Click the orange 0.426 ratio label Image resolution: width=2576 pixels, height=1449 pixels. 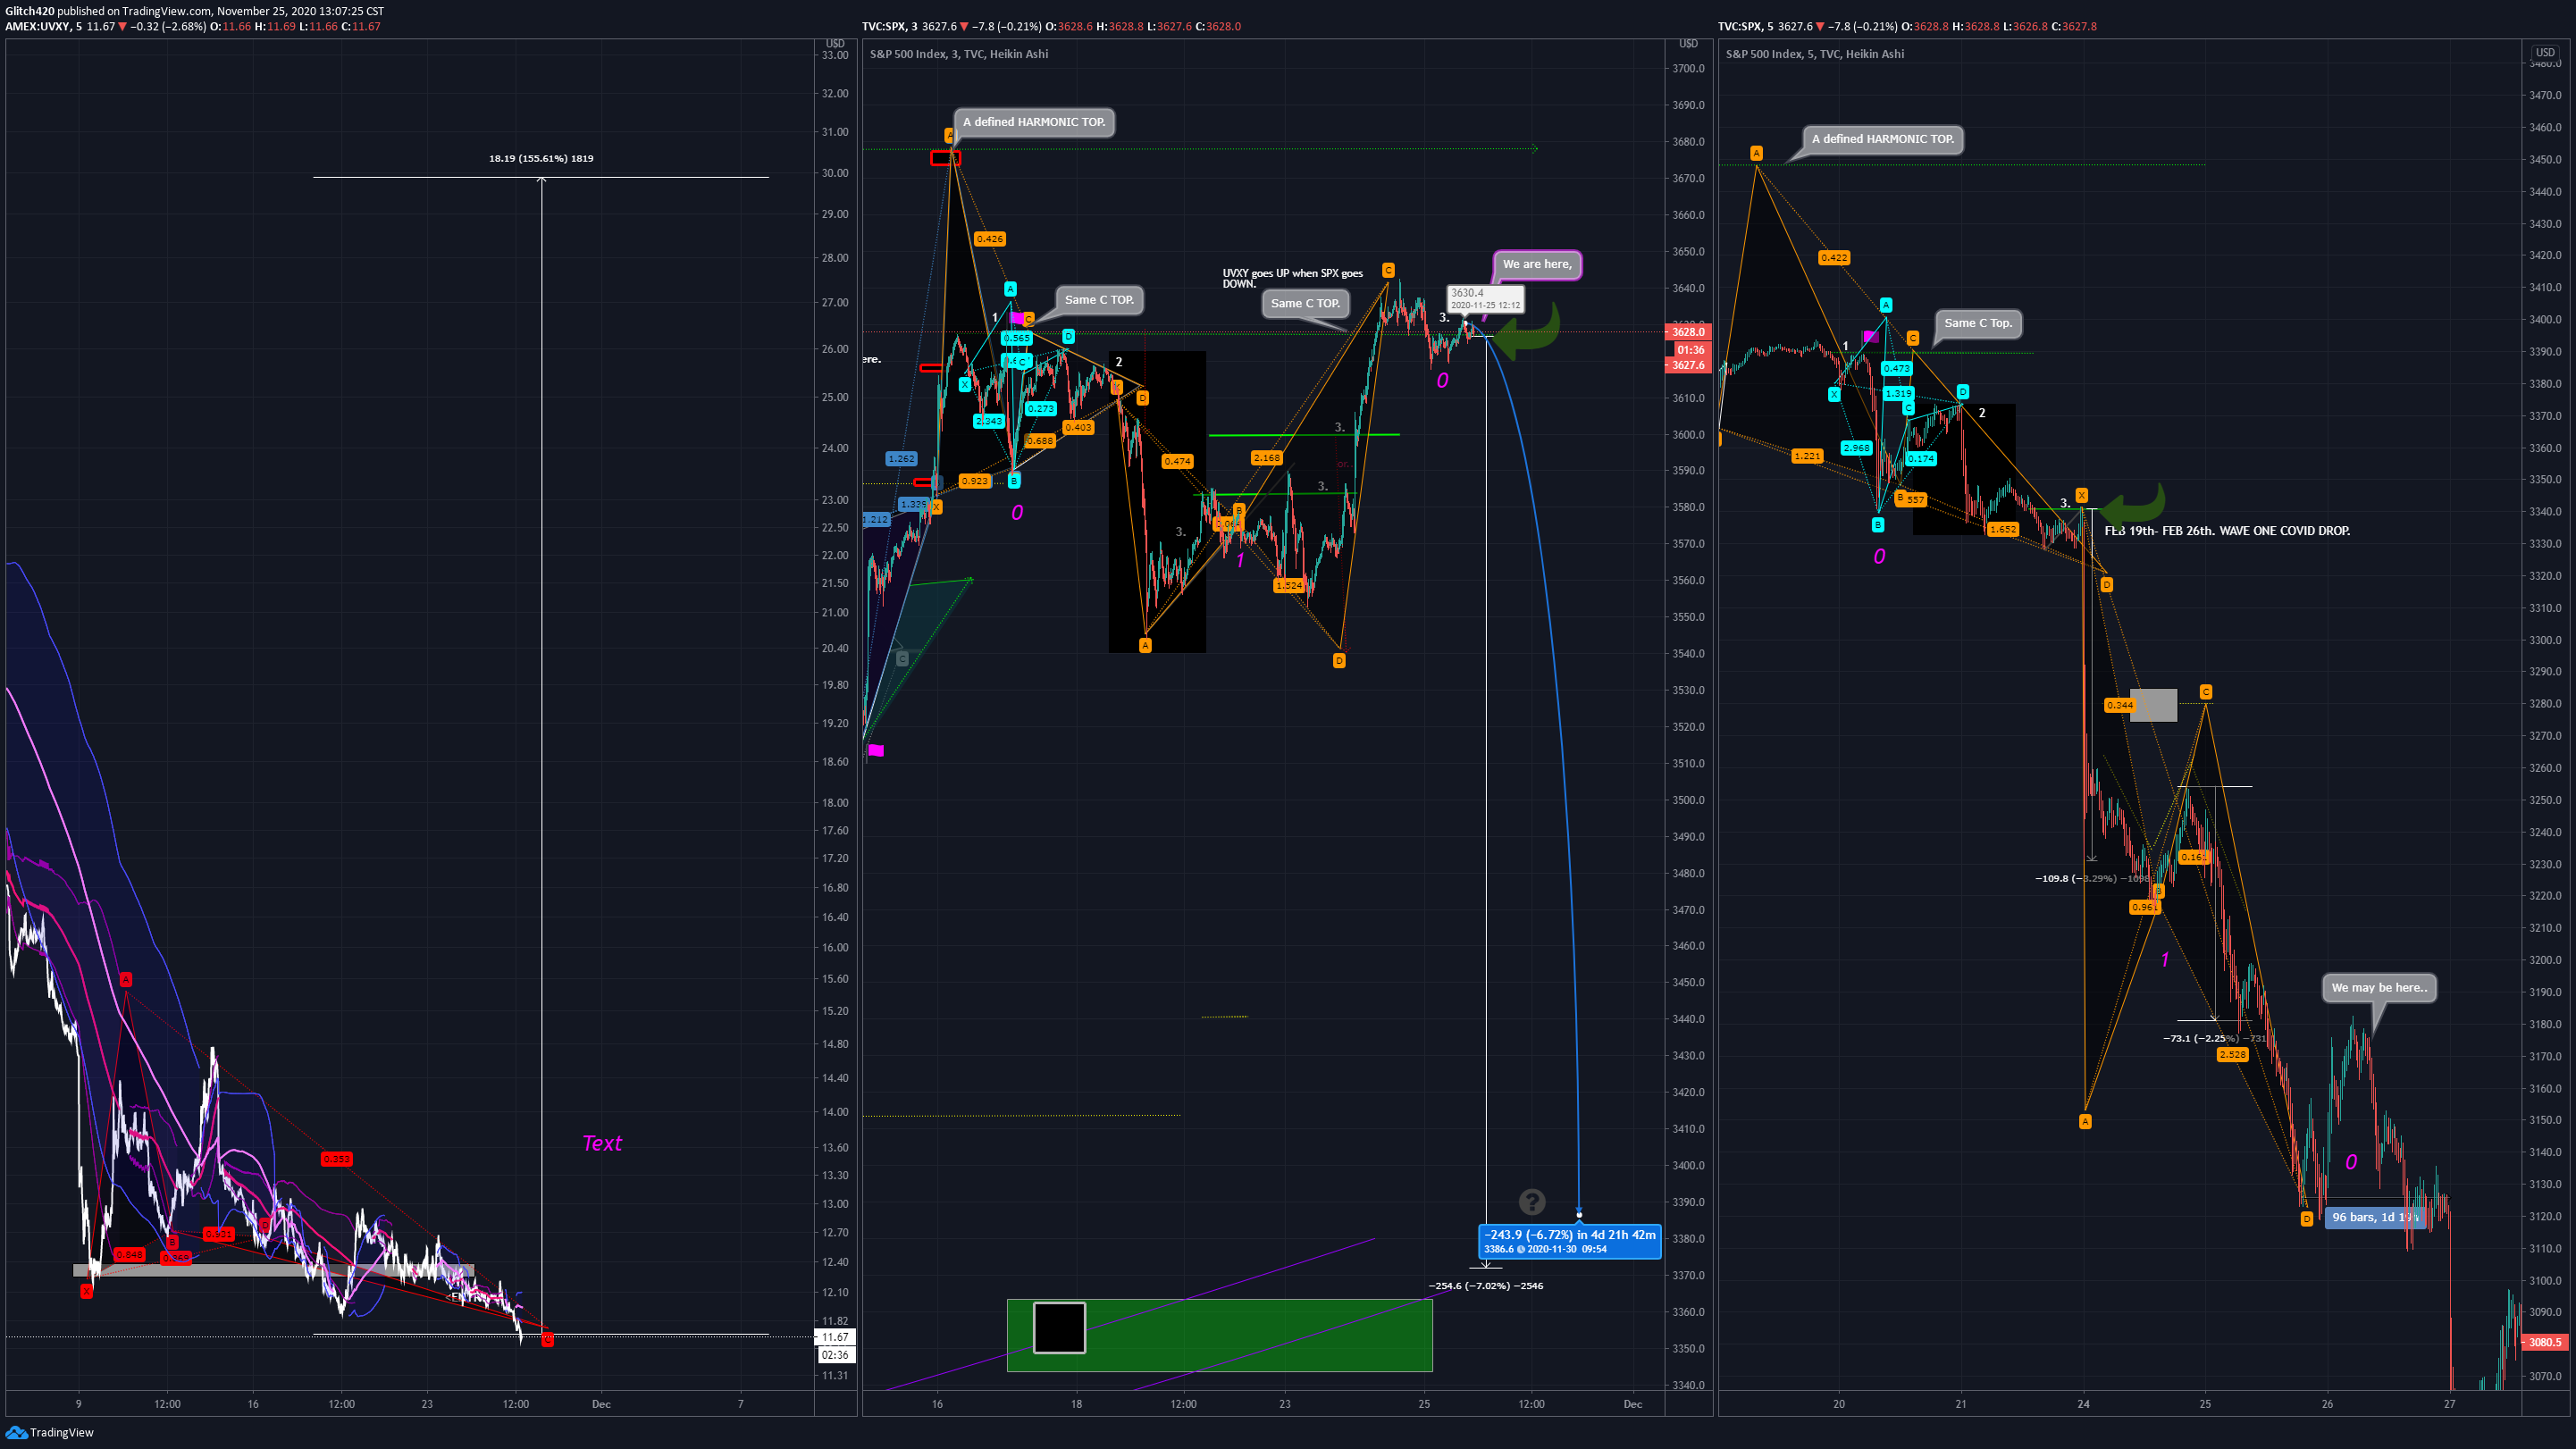pos(989,239)
